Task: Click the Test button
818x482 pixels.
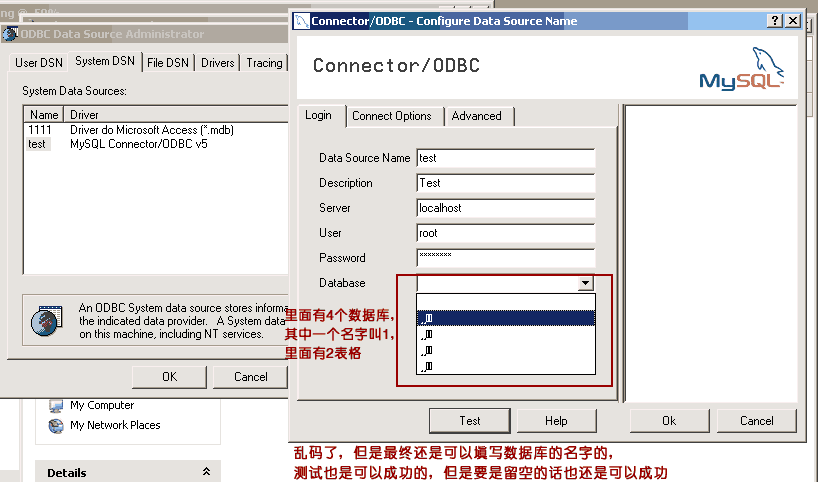Action: 470,421
